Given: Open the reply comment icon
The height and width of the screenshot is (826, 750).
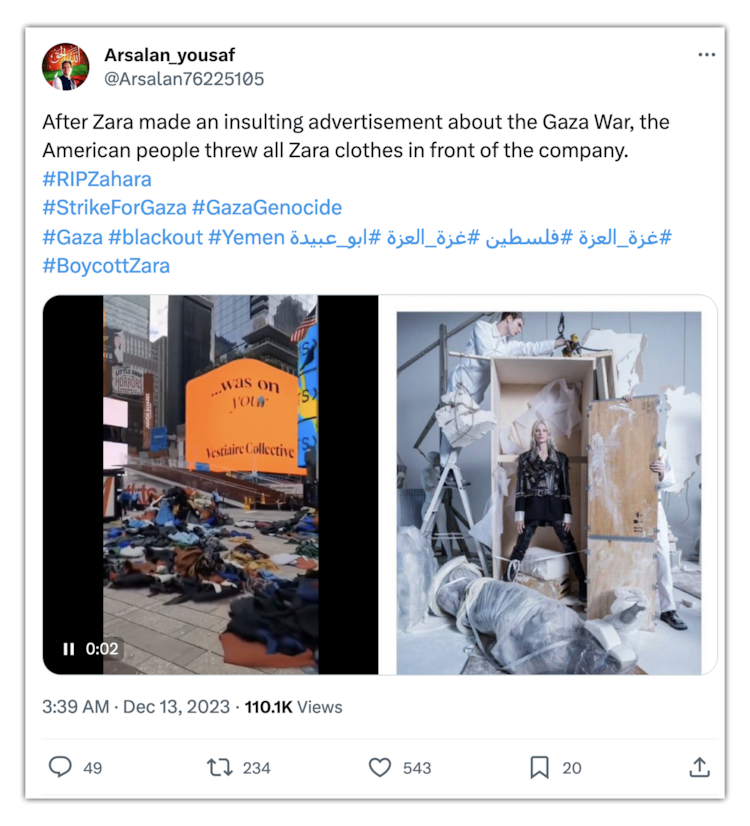Looking at the screenshot, I should pos(60,767).
